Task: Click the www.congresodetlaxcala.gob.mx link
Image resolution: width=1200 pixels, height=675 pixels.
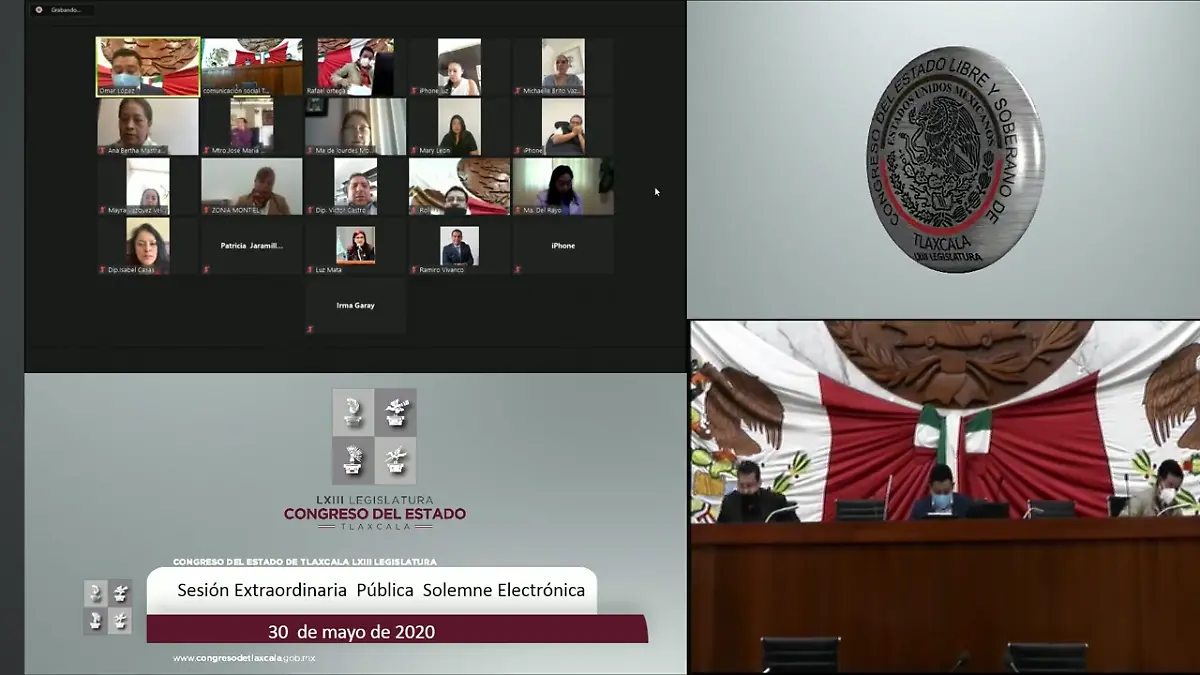Action: coord(244,658)
